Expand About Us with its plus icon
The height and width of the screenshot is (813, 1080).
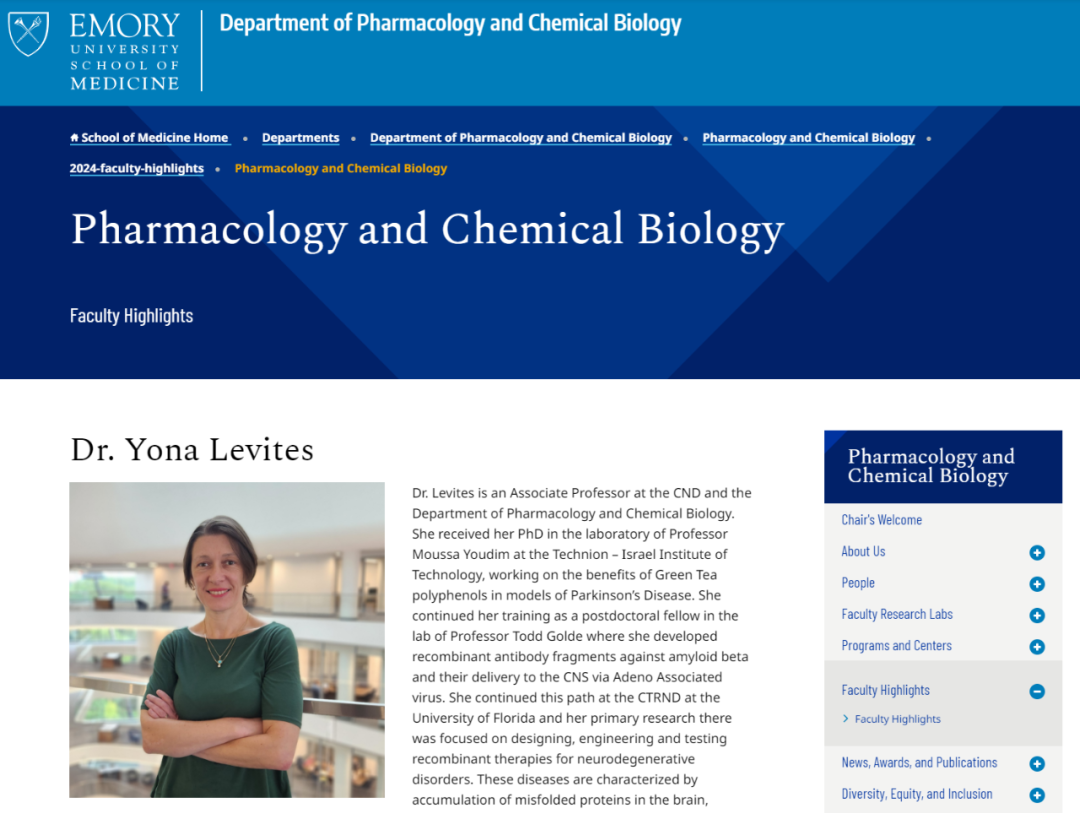pyautogui.click(x=1037, y=553)
